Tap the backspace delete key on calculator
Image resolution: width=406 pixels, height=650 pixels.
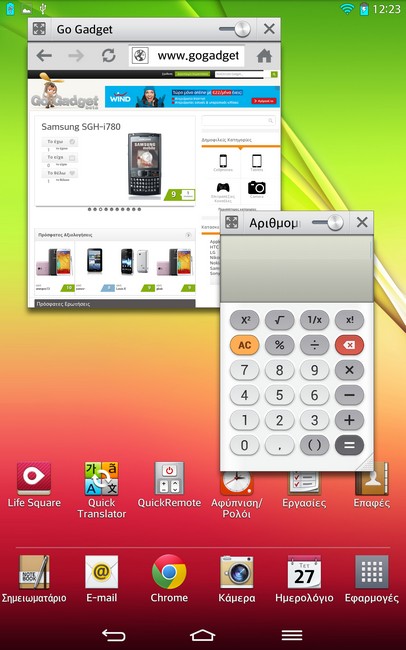(x=349, y=345)
